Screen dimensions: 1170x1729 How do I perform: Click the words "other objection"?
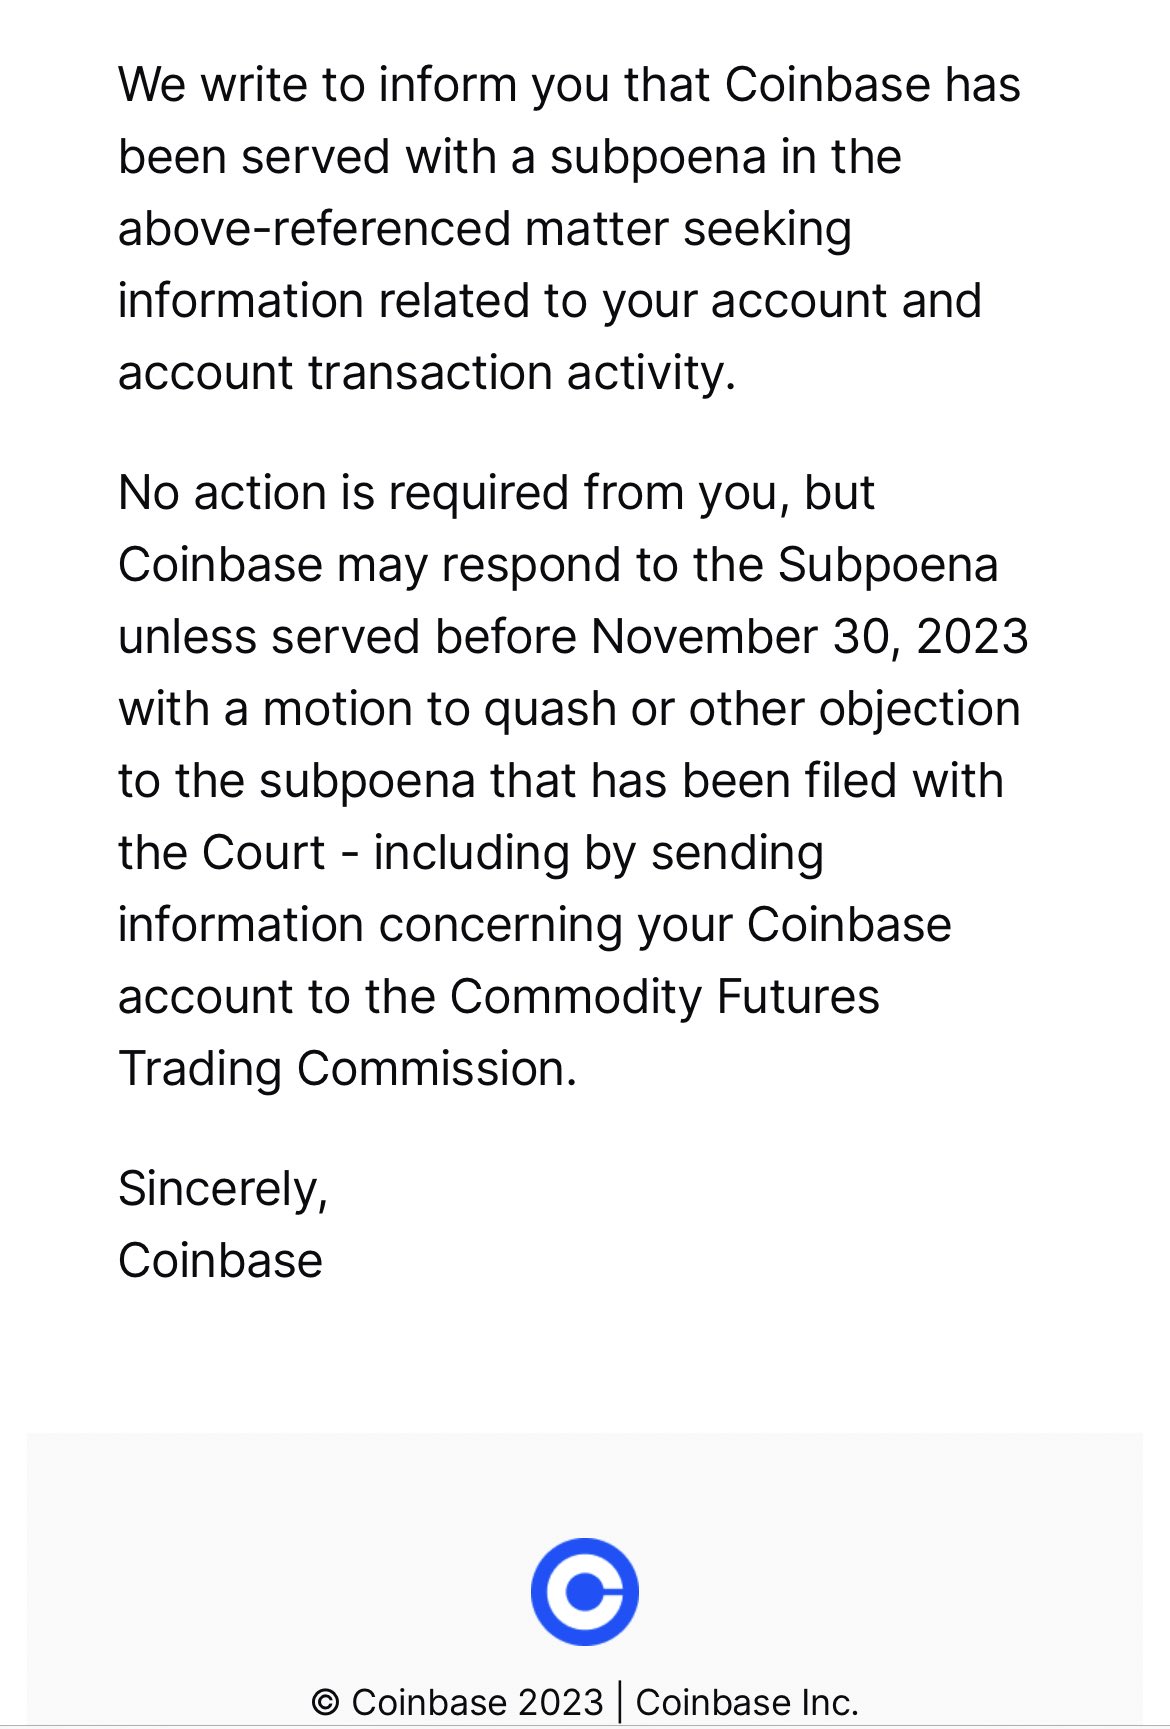pyautogui.click(x=854, y=709)
